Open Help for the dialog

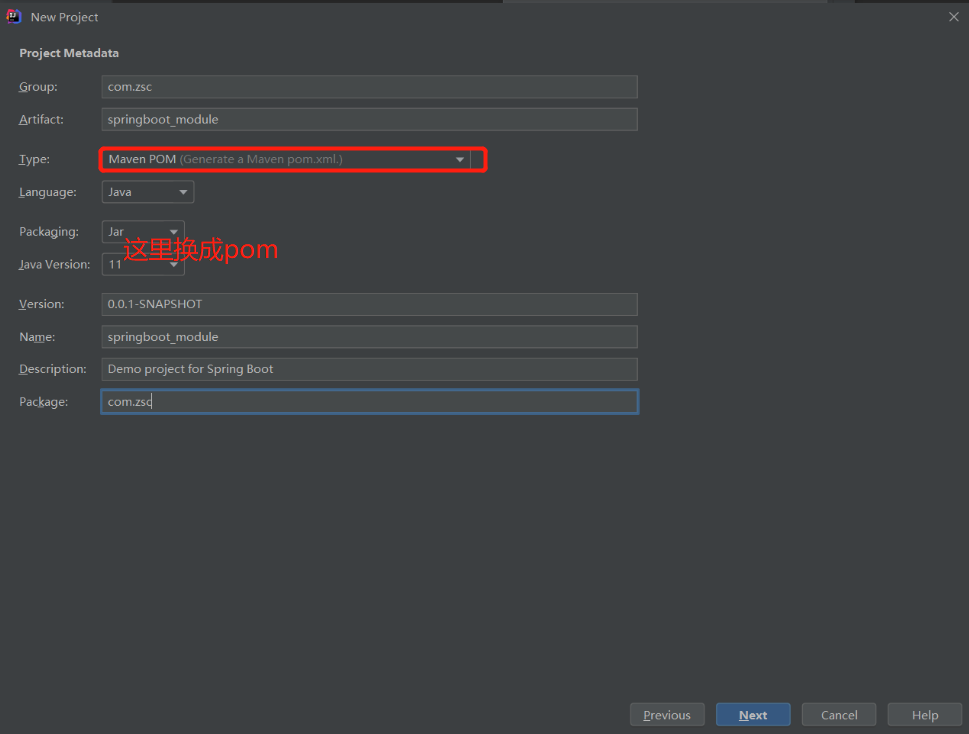tap(925, 715)
